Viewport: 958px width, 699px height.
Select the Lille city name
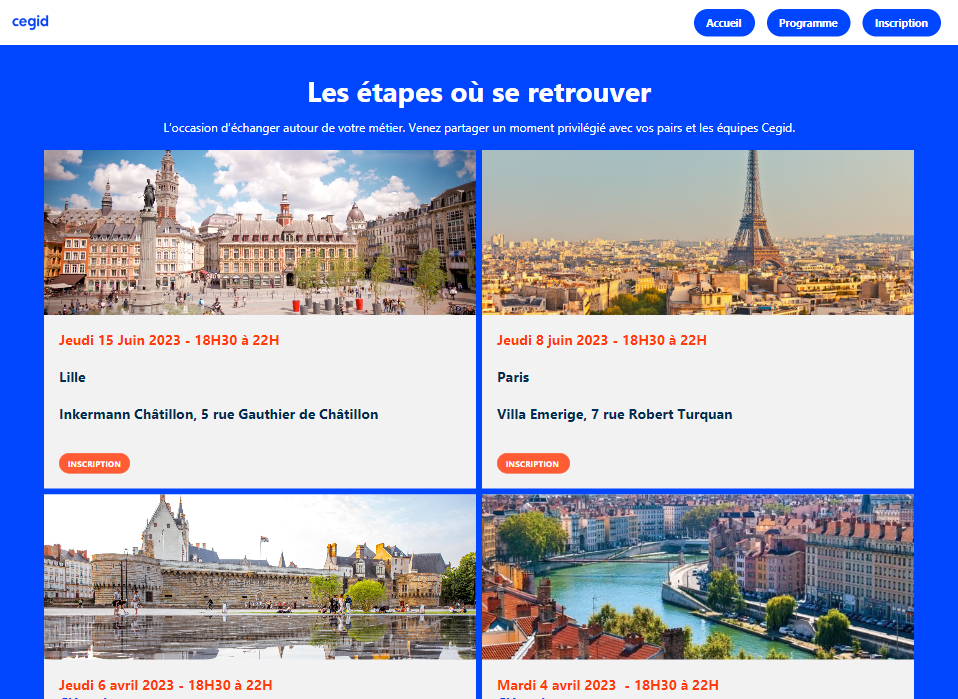[72, 377]
